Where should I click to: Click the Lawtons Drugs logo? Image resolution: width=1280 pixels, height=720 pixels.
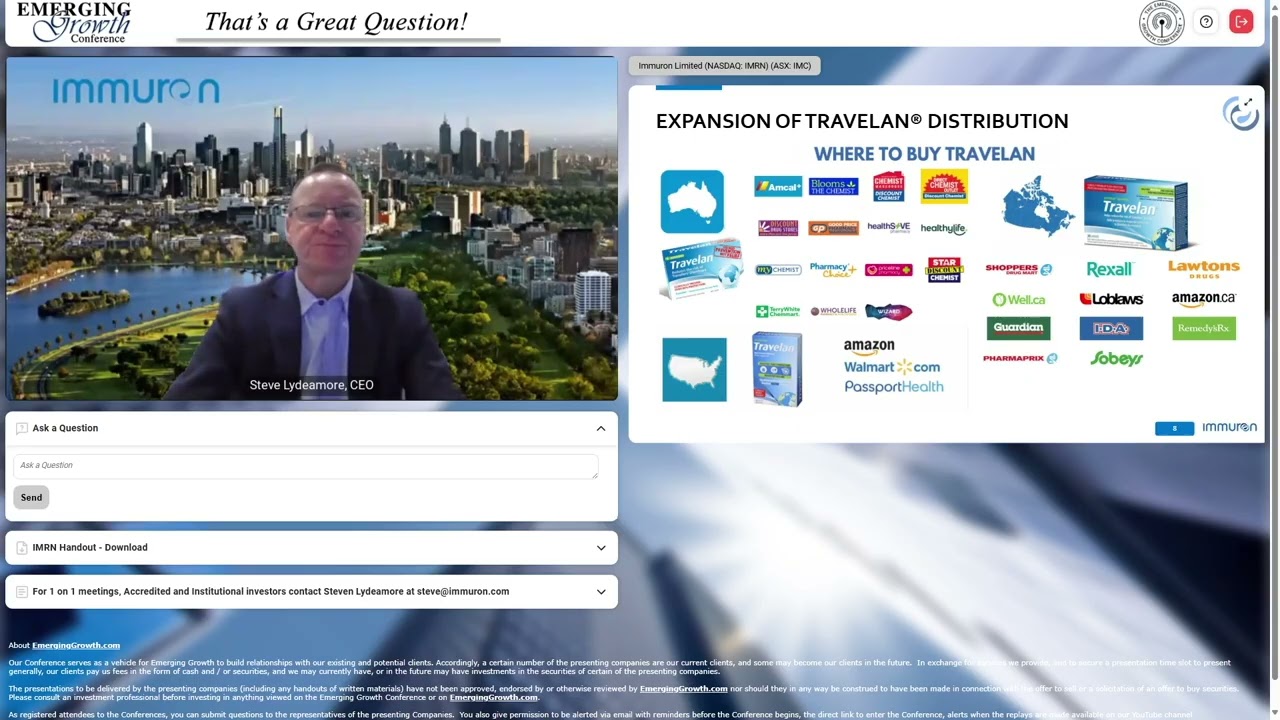coord(1204,268)
